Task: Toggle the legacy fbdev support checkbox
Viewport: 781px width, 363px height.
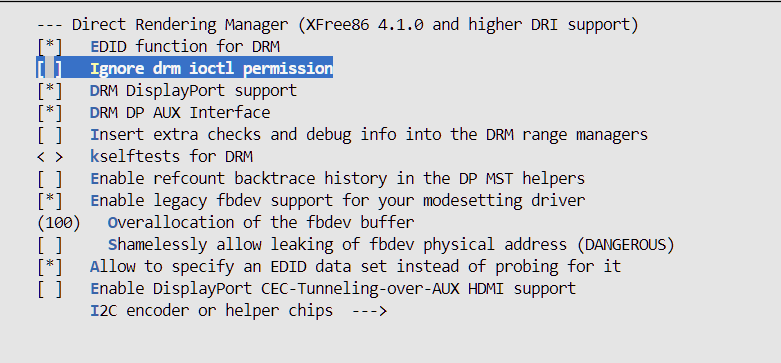Action: (50, 201)
